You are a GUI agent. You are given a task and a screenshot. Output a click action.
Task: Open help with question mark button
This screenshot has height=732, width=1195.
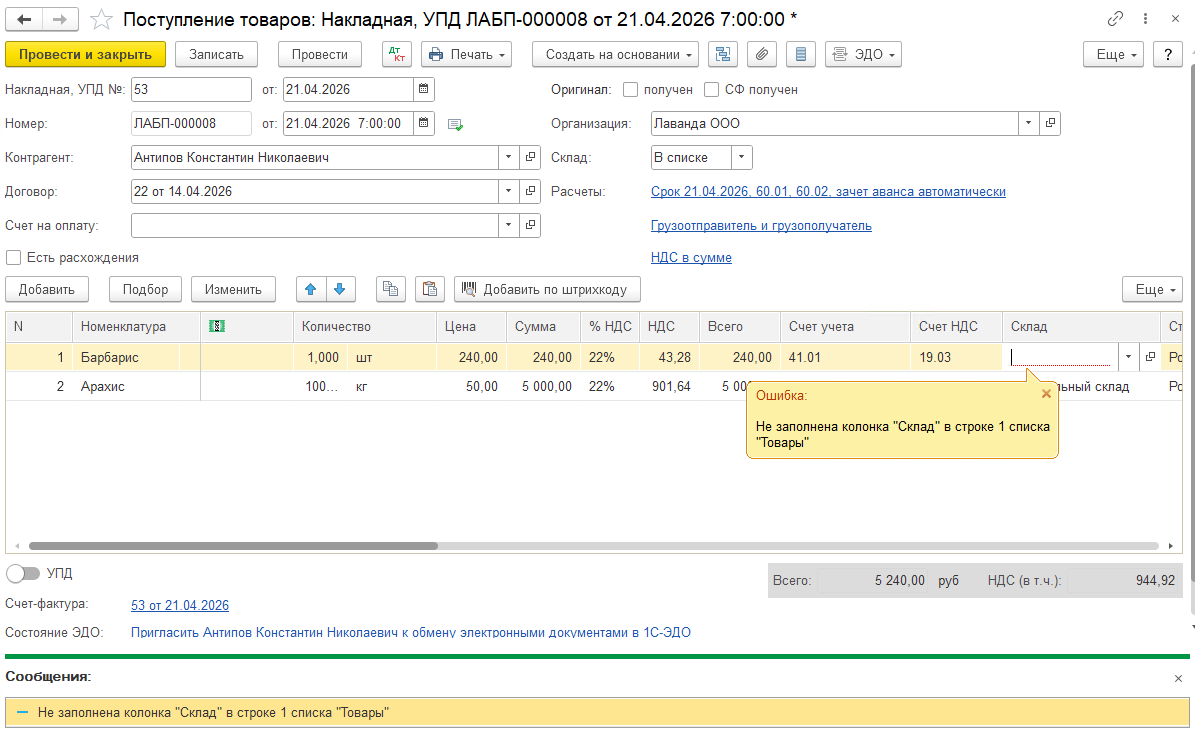pyautogui.click(x=1168, y=54)
